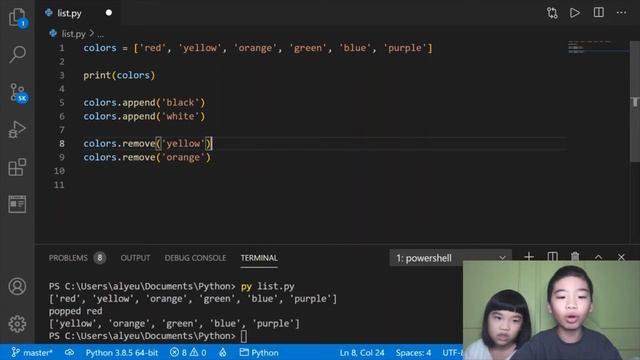640x360 pixels.
Task: Kill the terminal with trash icon
Action: coord(575,257)
